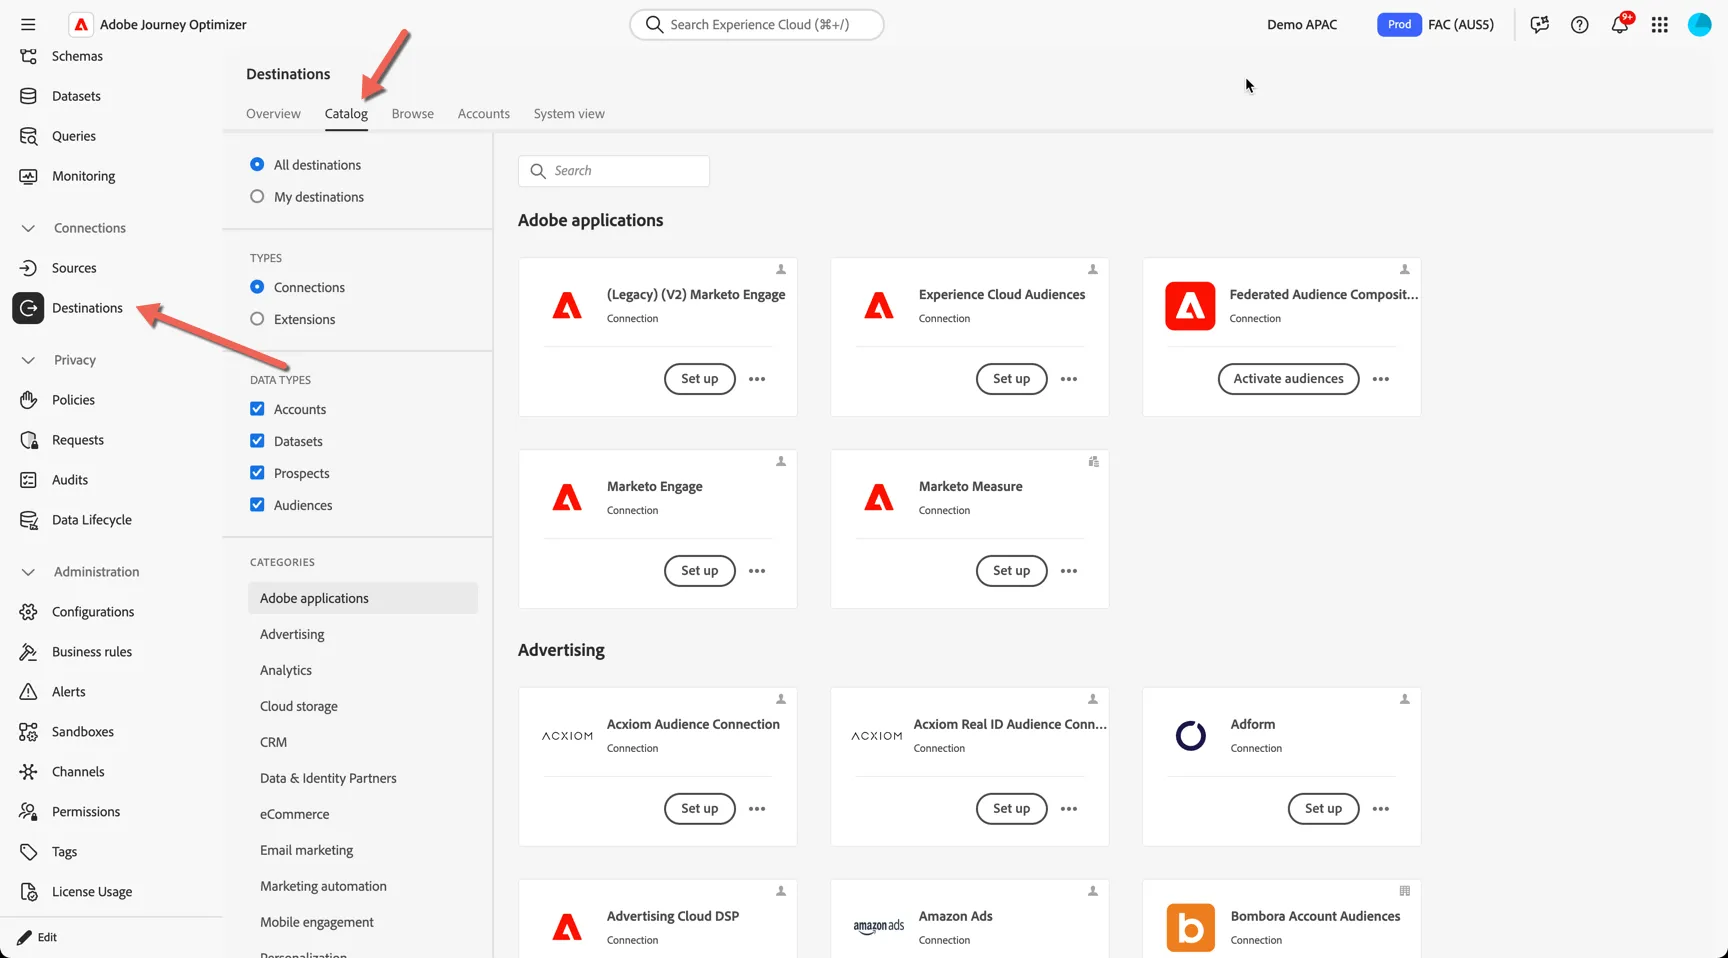Collapse the Privacy sidebar group
Image resolution: width=1728 pixels, height=958 pixels.
(x=28, y=360)
